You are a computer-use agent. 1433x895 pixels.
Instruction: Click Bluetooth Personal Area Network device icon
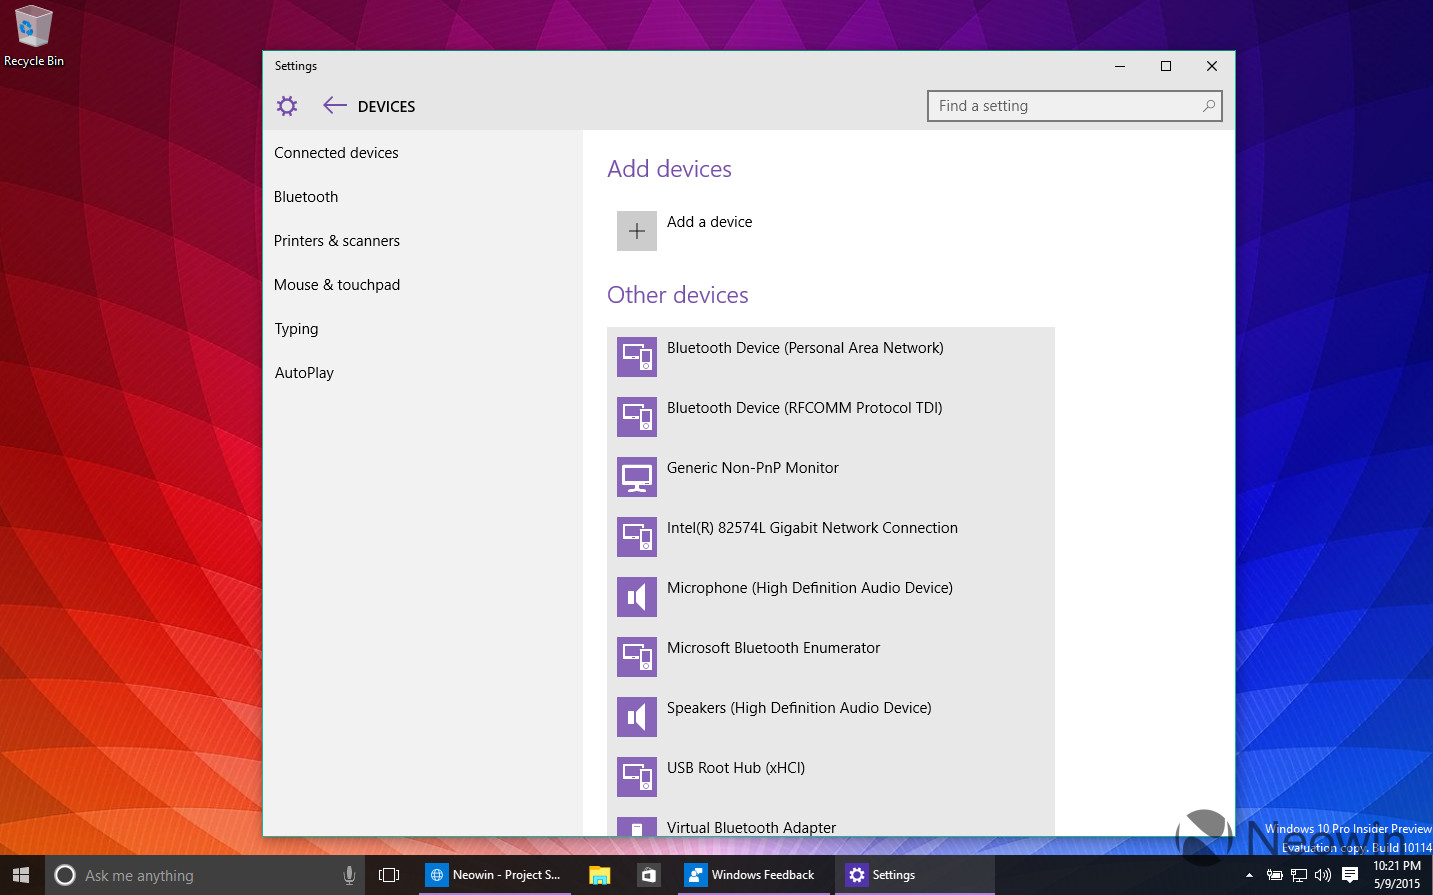point(637,357)
